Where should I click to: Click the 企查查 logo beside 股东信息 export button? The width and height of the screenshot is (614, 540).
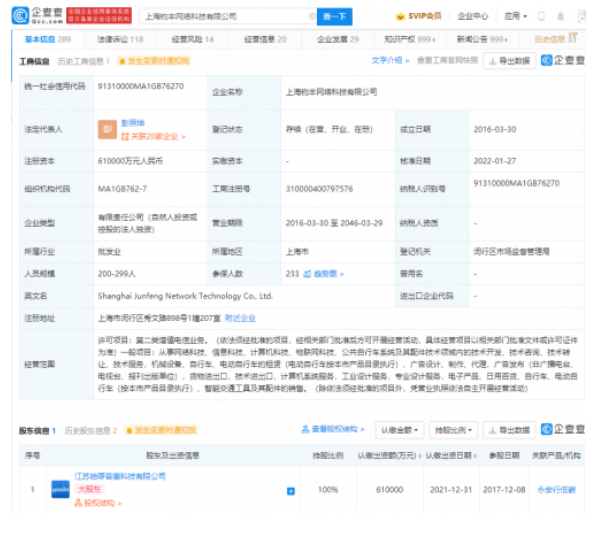(x=563, y=429)
